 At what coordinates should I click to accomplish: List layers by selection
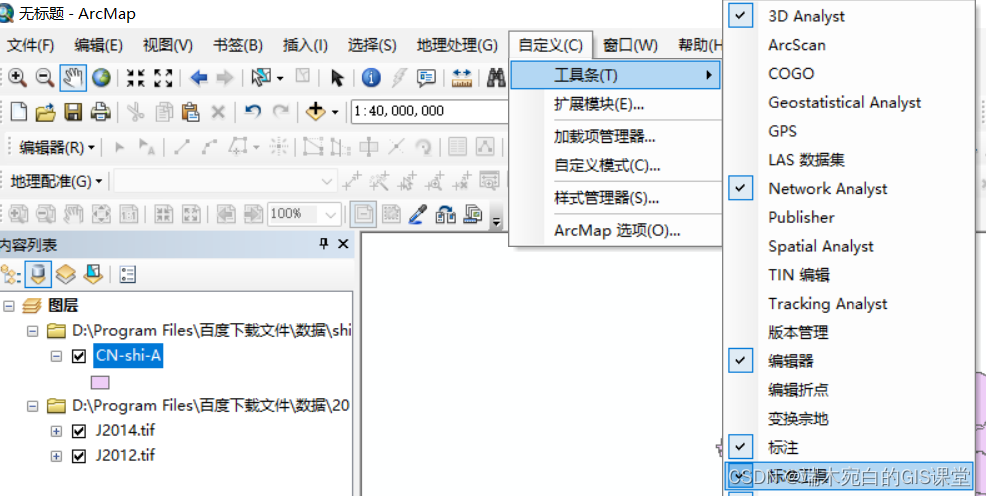[94, 274]
